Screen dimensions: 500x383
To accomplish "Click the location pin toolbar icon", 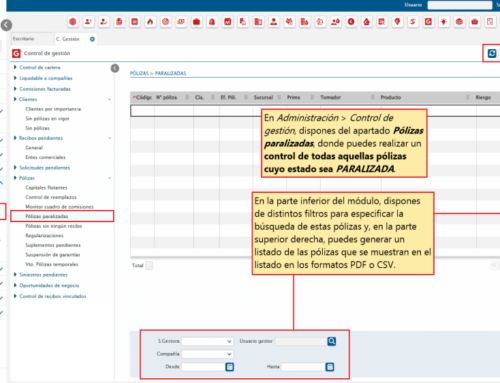I will 397,22.
